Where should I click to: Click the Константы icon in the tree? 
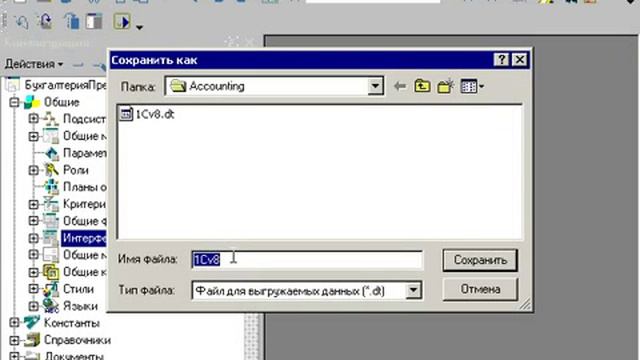[x=32, y=323]
